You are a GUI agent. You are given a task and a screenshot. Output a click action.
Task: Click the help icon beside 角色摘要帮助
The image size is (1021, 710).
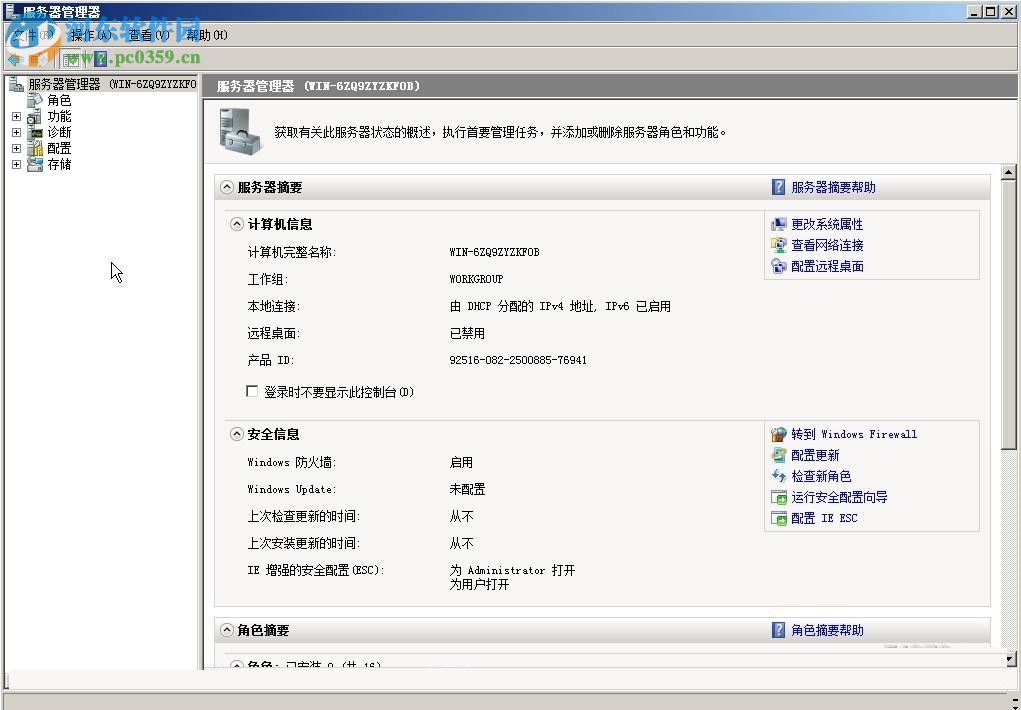click(x=779, y=630)
